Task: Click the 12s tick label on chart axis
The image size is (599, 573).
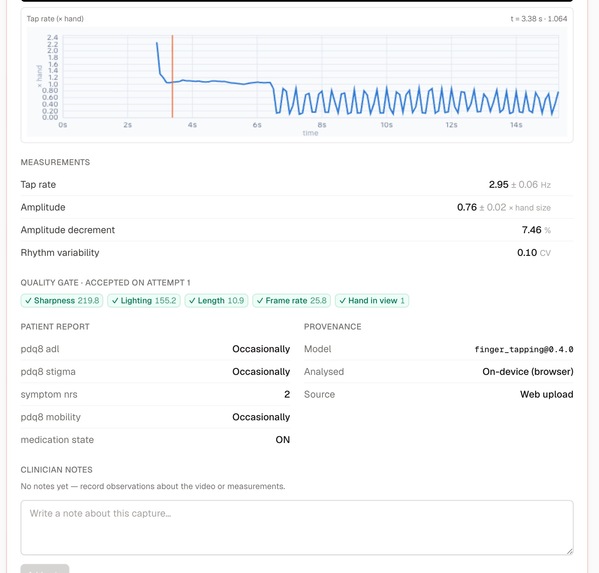Action: (451, 125)
